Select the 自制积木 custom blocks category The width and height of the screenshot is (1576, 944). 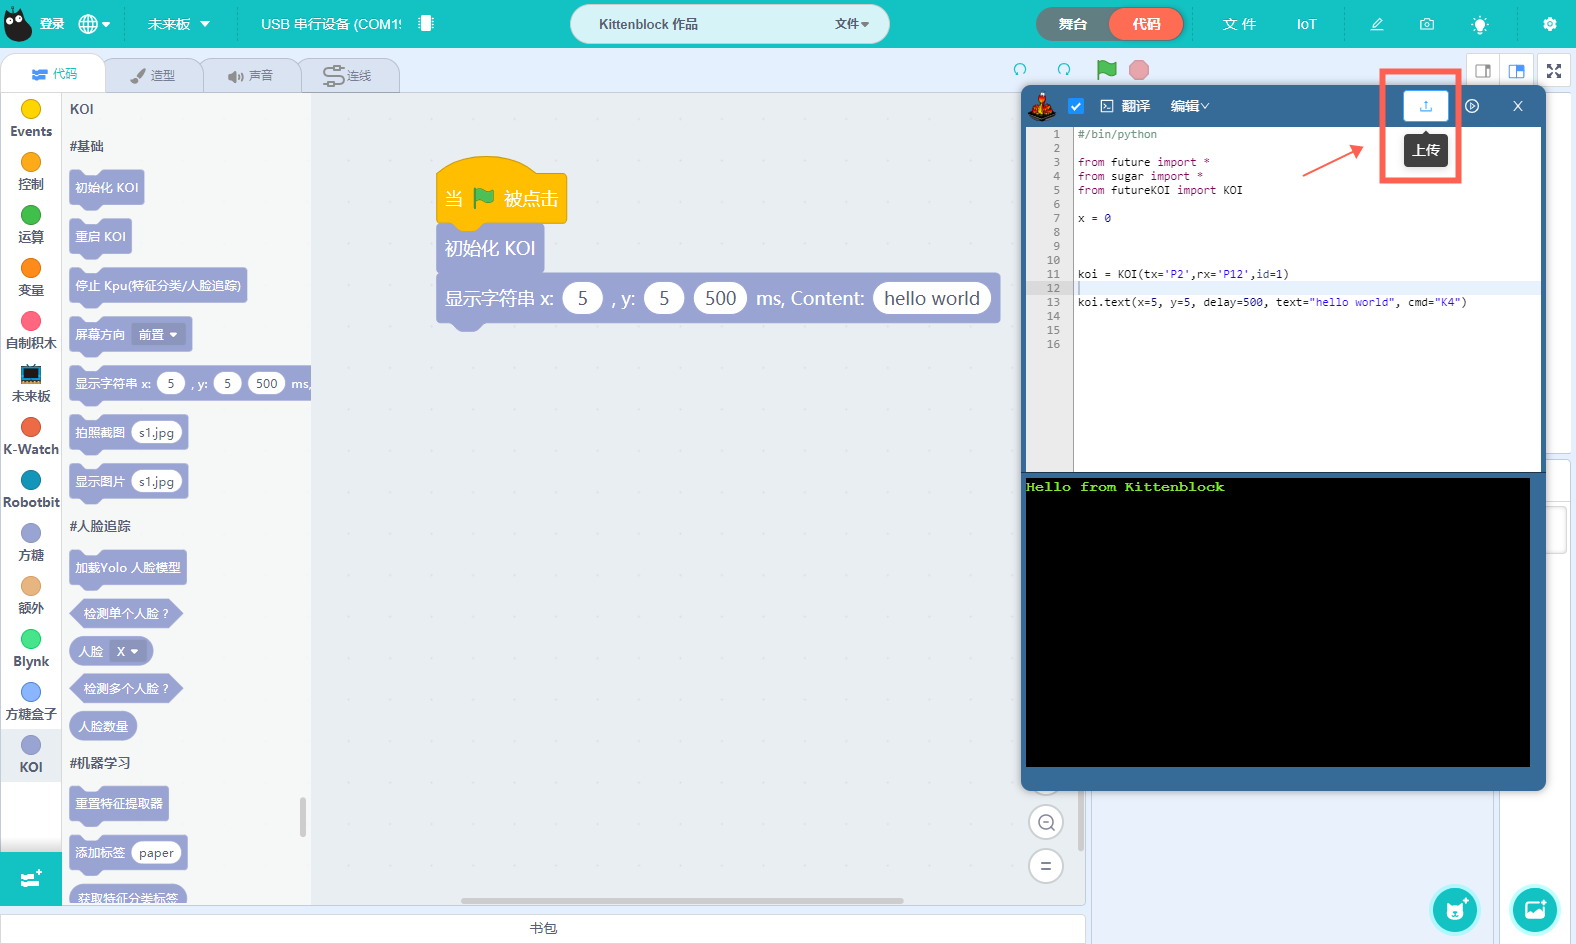[x=31, y=331]
